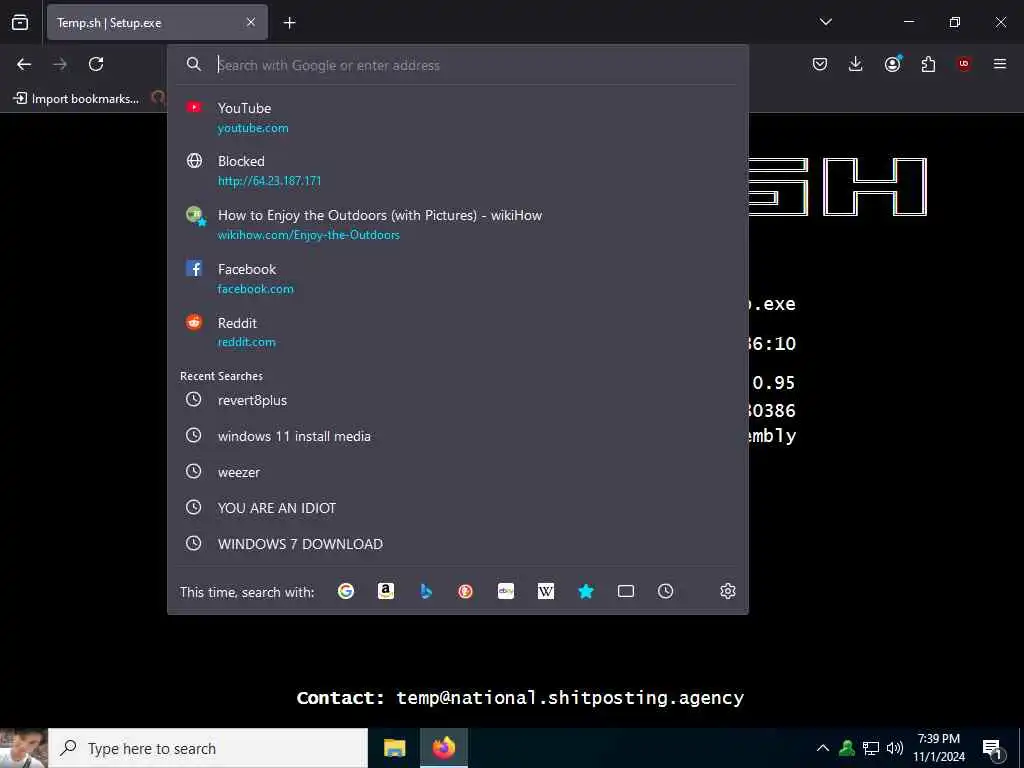Reload the current page

pyautogui.click(x=96, y=64)
